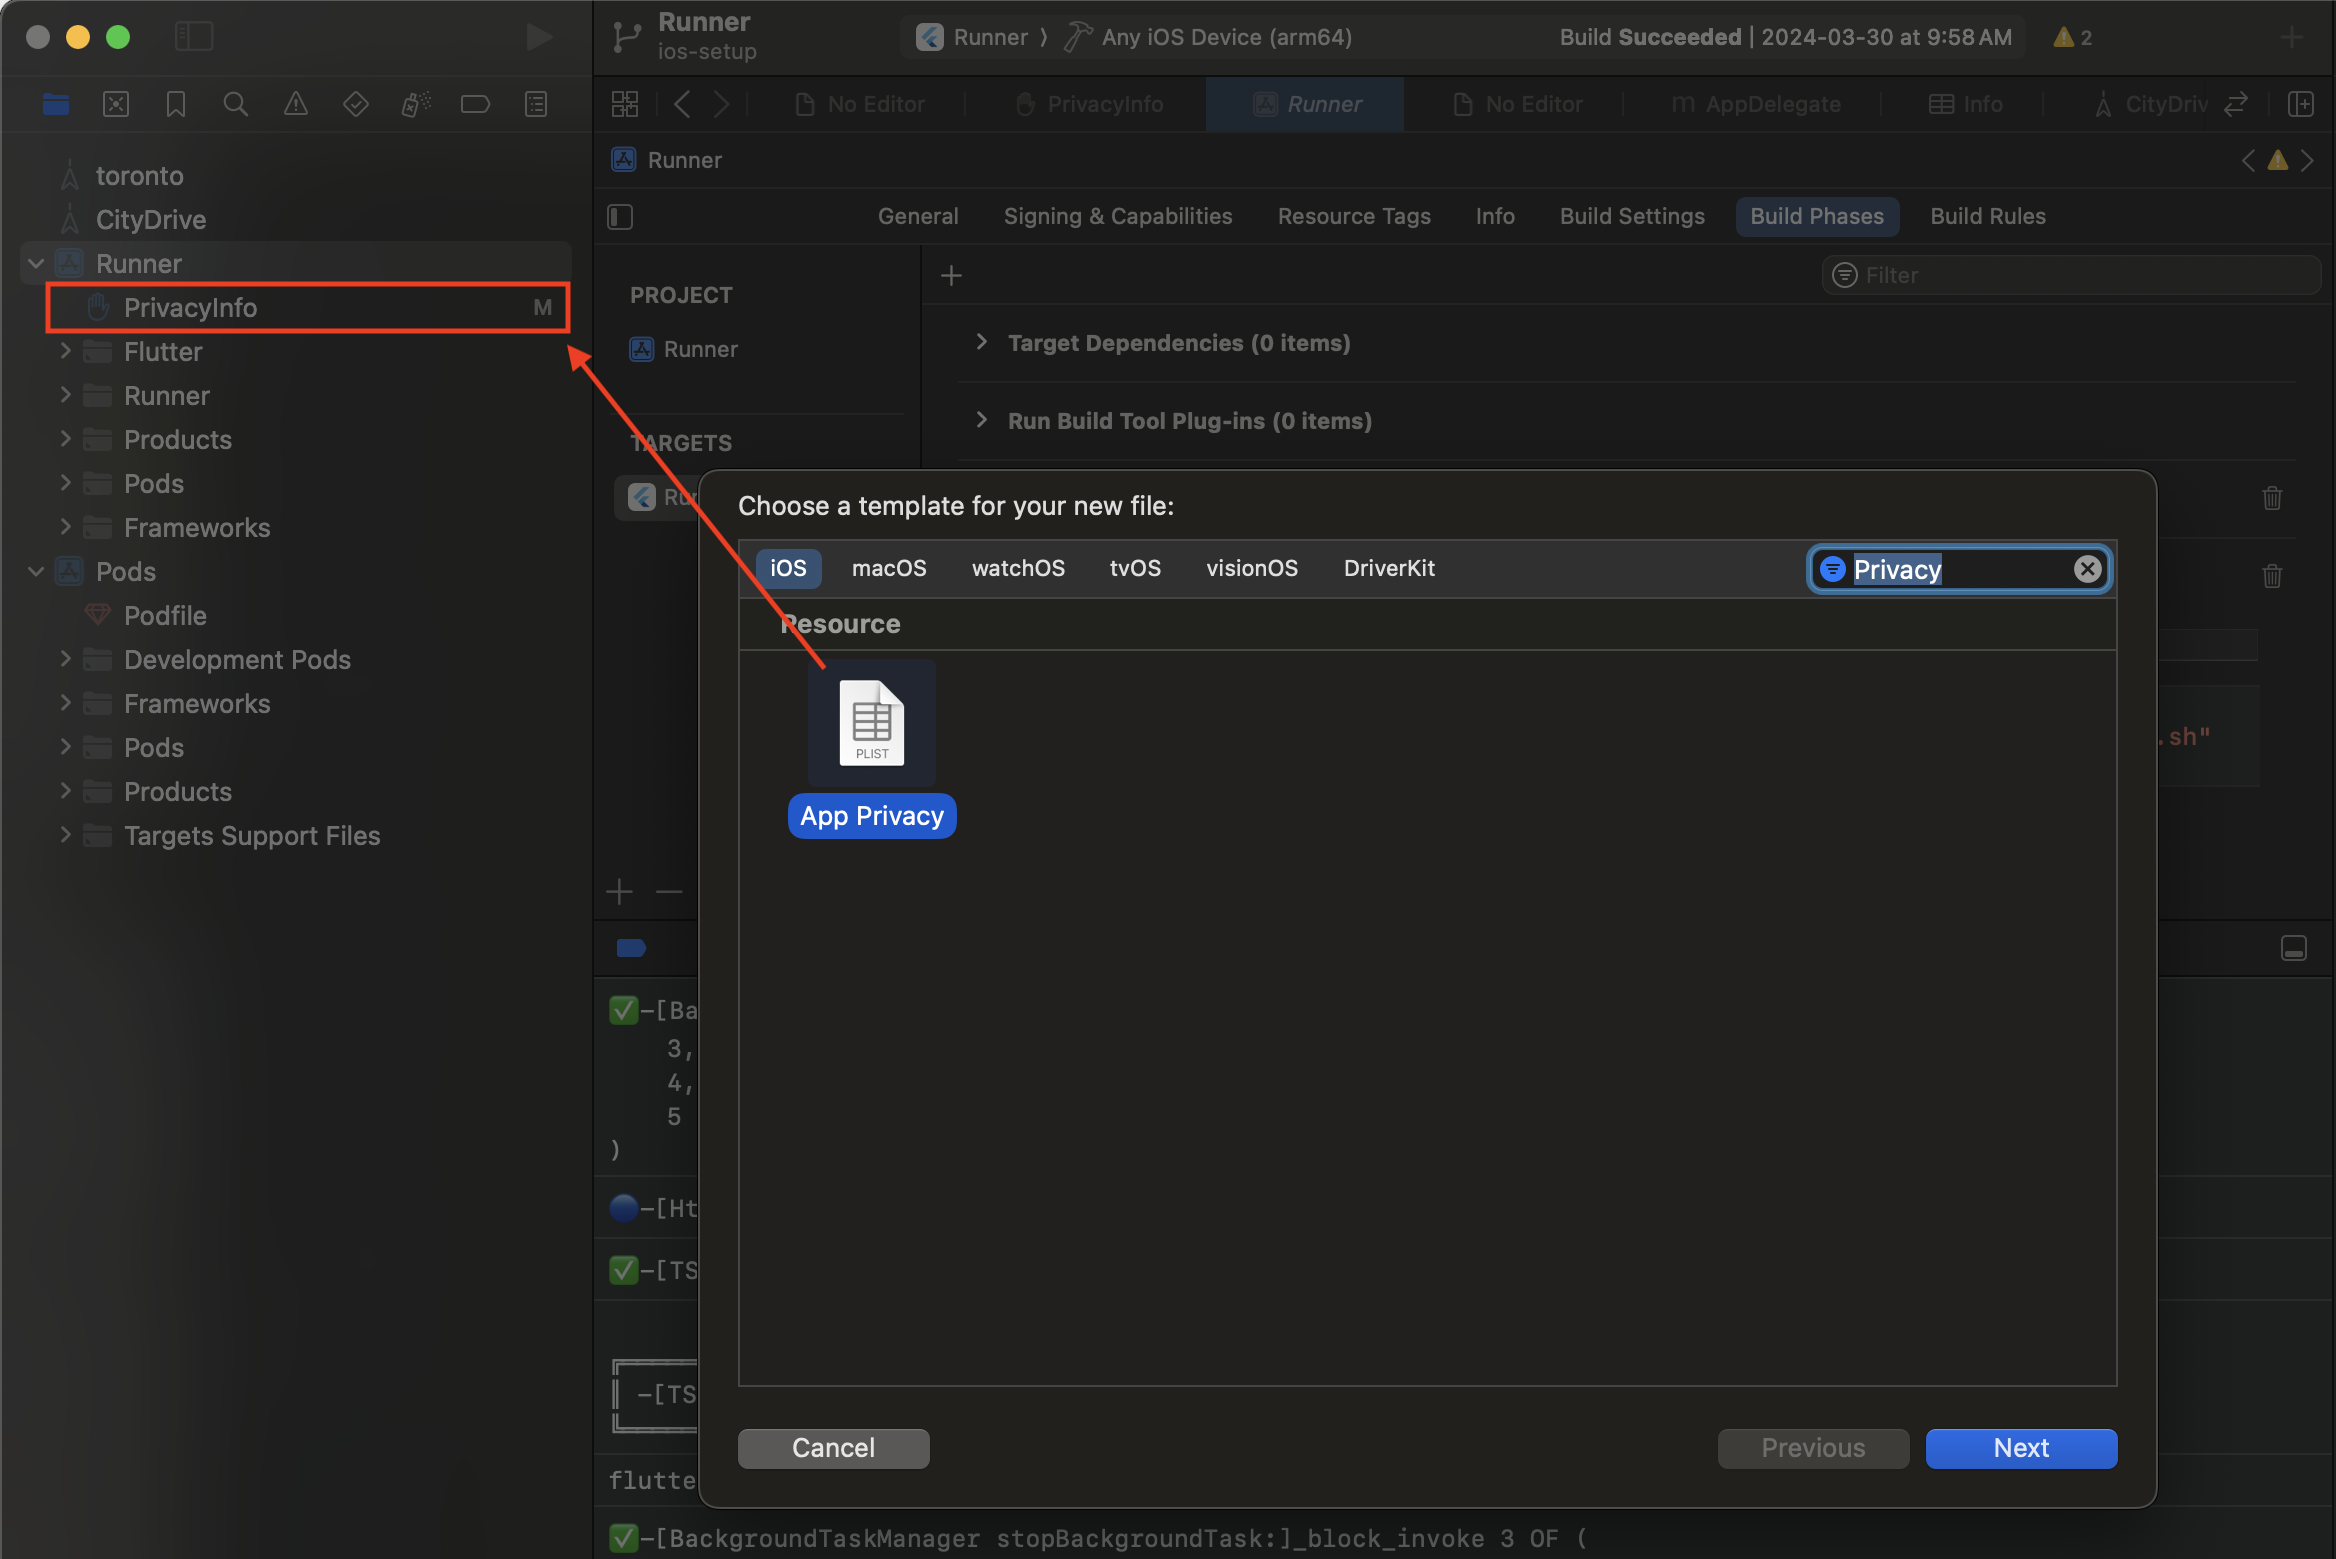Viewport: 2336px width, 1559px height.
Task: Click the Next button
Action: click(2021, 1448)
